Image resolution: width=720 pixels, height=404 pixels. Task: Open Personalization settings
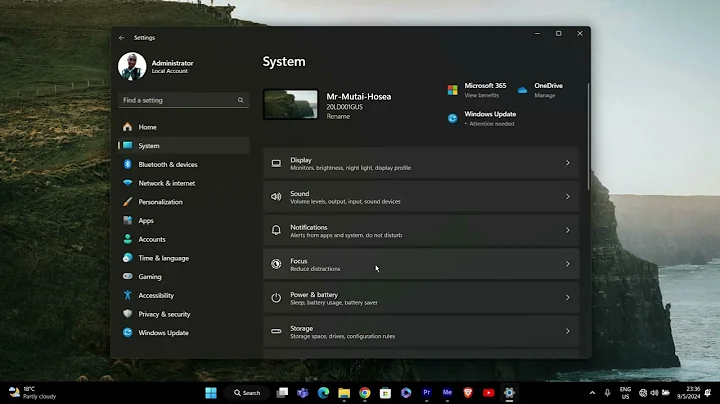click(184, 202)
